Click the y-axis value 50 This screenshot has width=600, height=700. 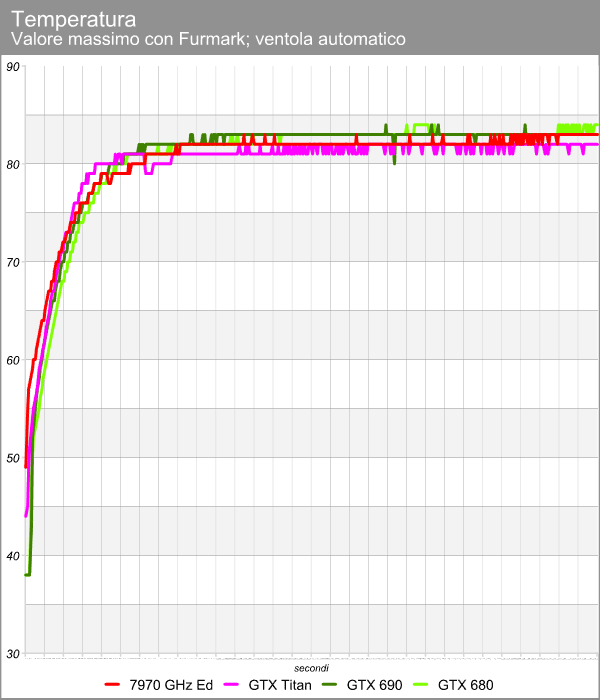coord(13,458)
